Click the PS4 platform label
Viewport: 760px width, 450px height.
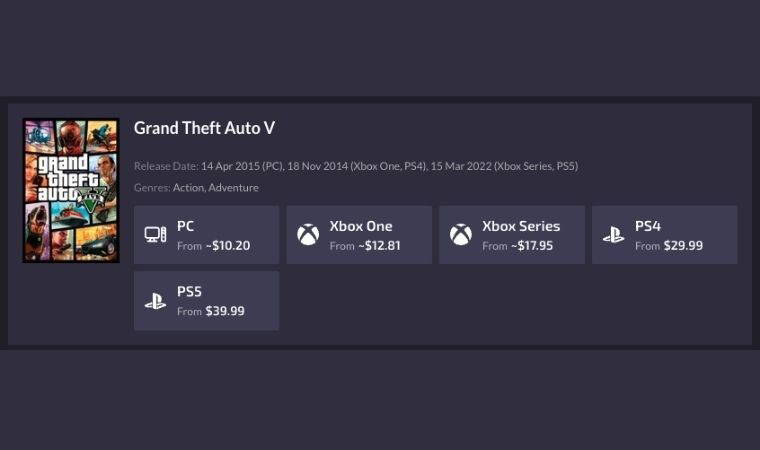coord(648,226)
